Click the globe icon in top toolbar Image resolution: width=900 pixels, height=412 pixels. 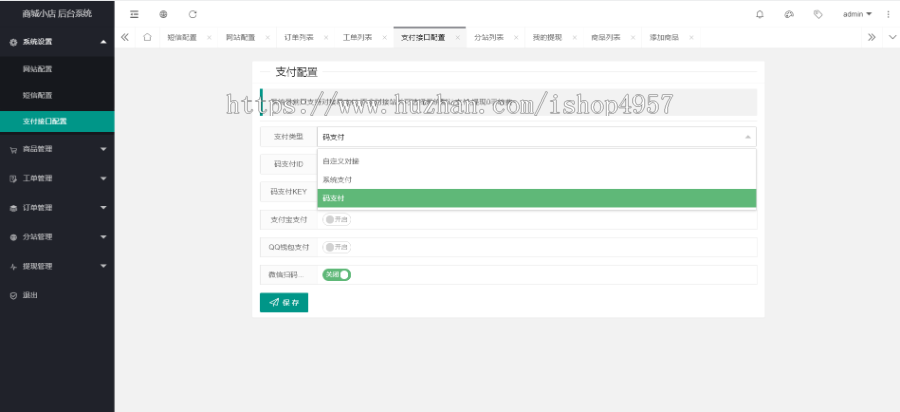163,14
